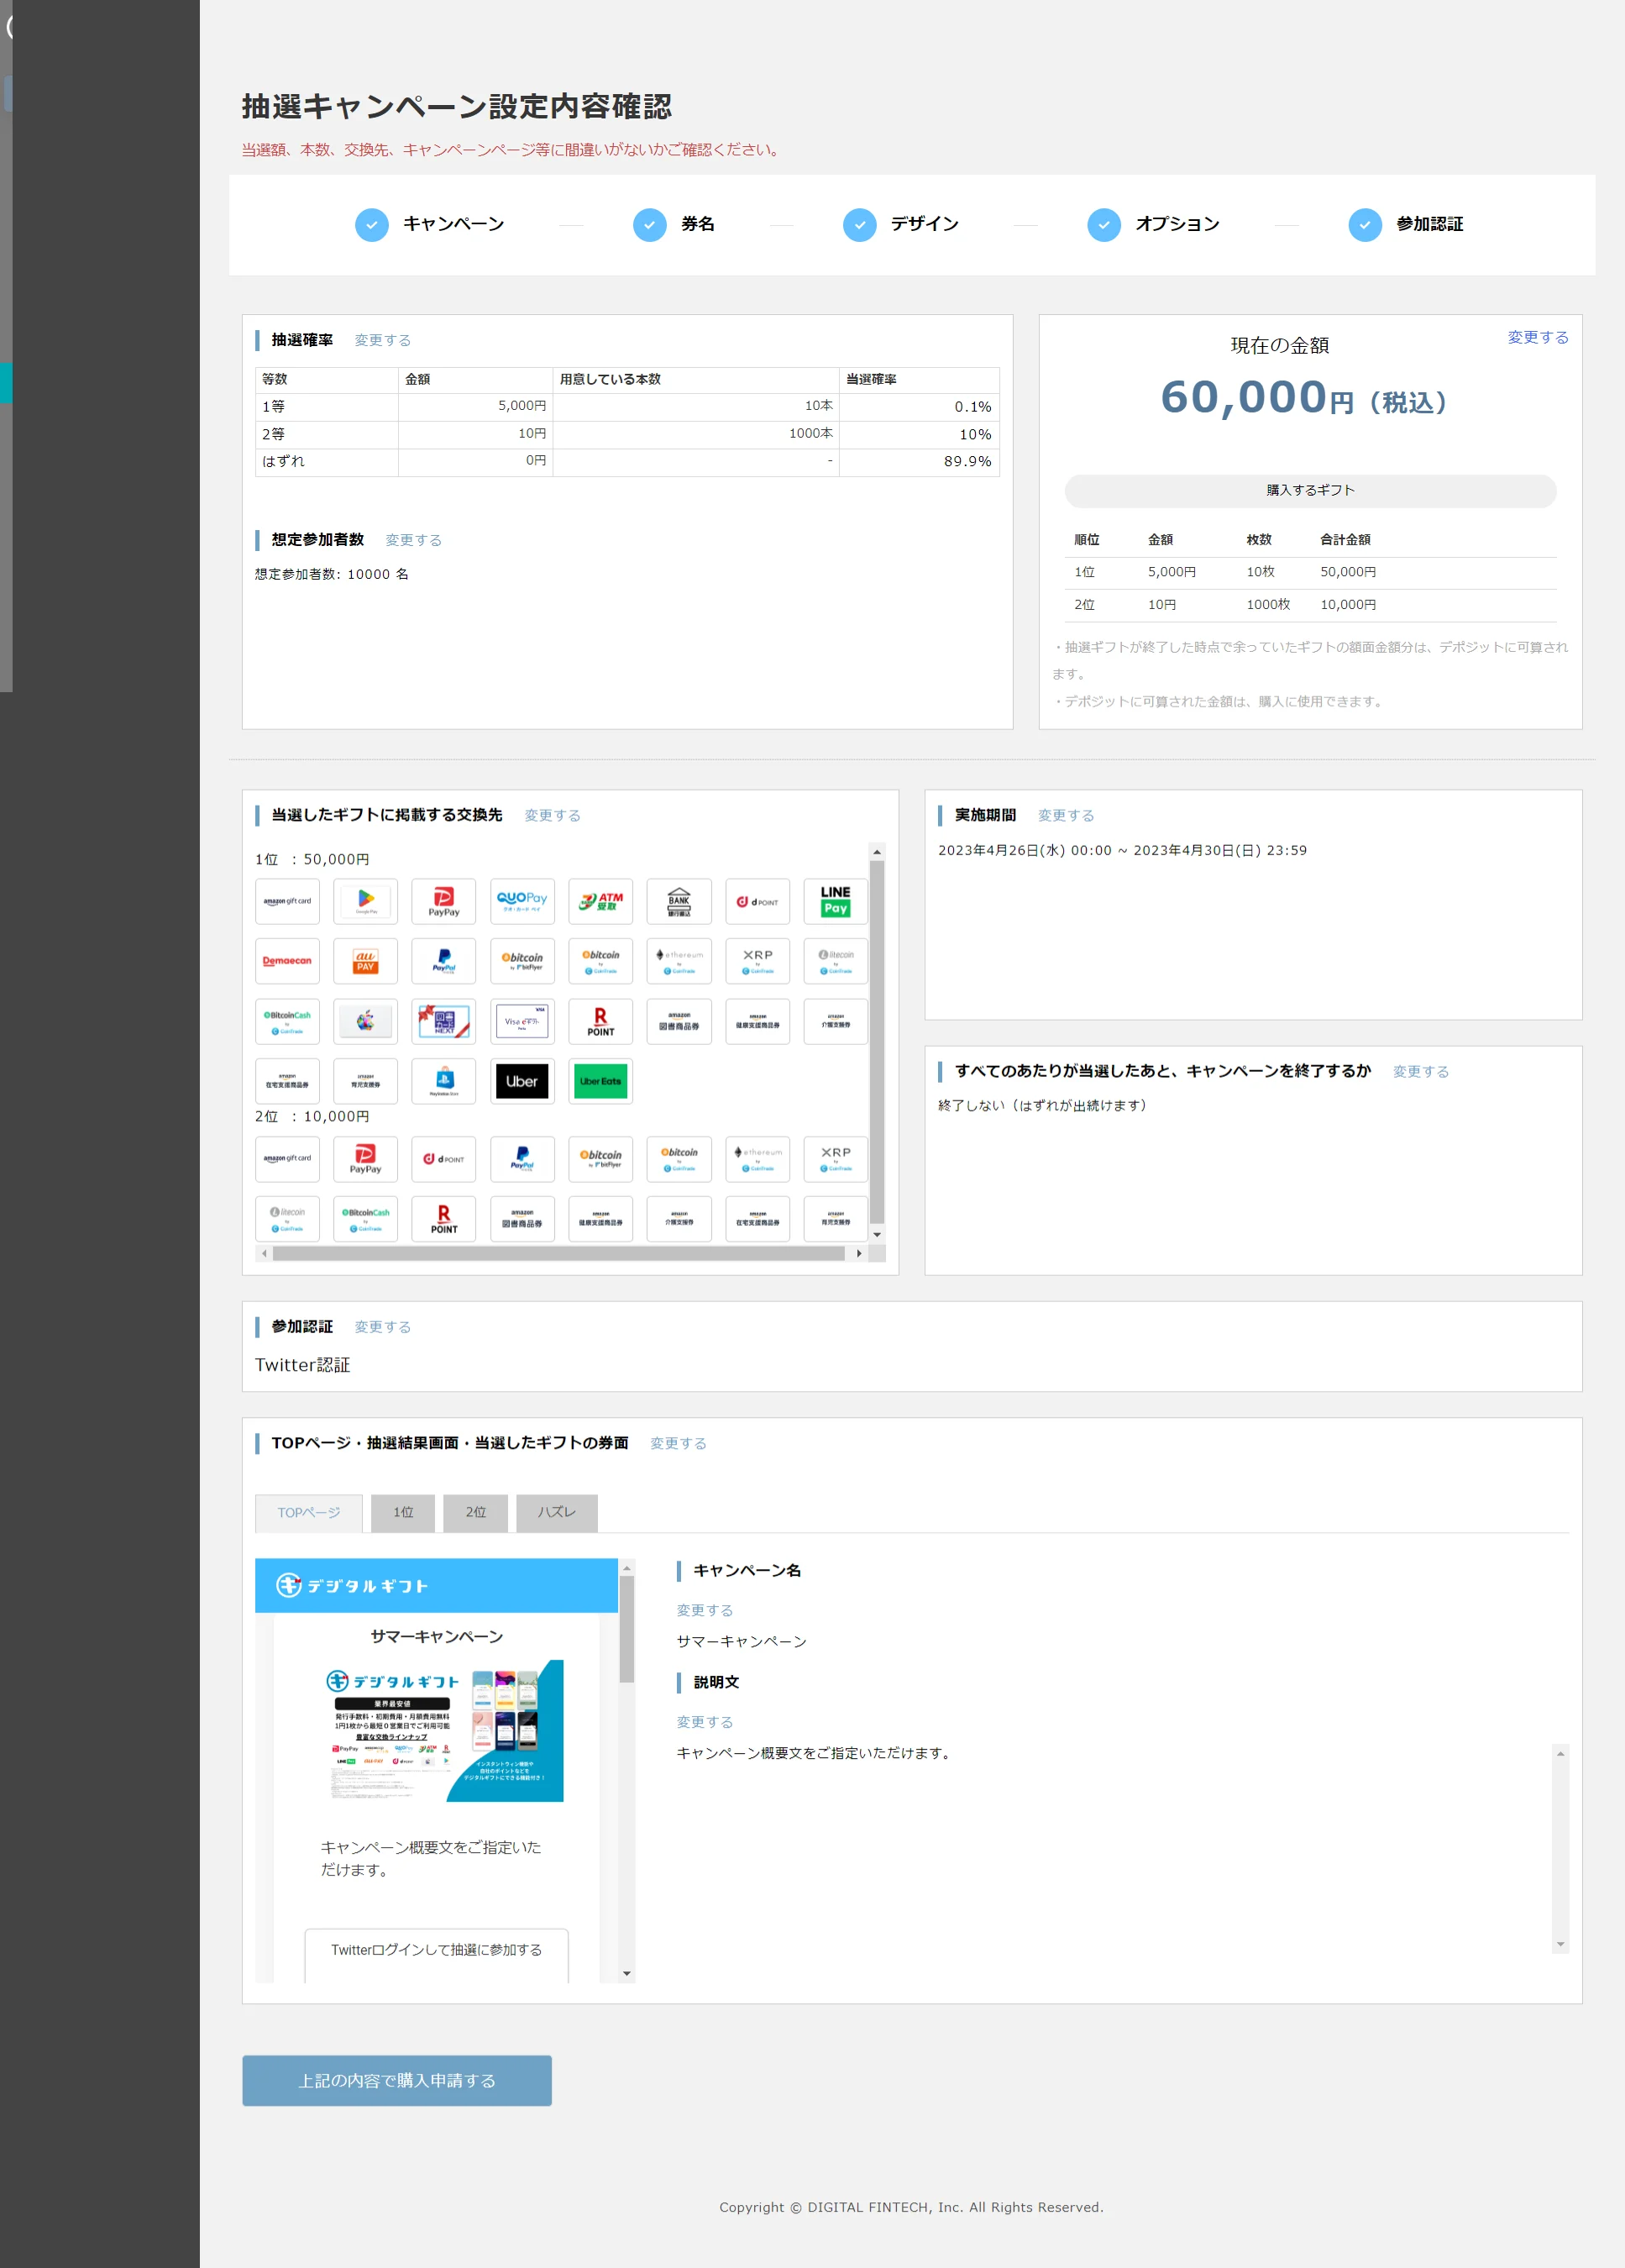
Task: Click the R POINT icon in 2位 list
Action: tap(444, 1218)
